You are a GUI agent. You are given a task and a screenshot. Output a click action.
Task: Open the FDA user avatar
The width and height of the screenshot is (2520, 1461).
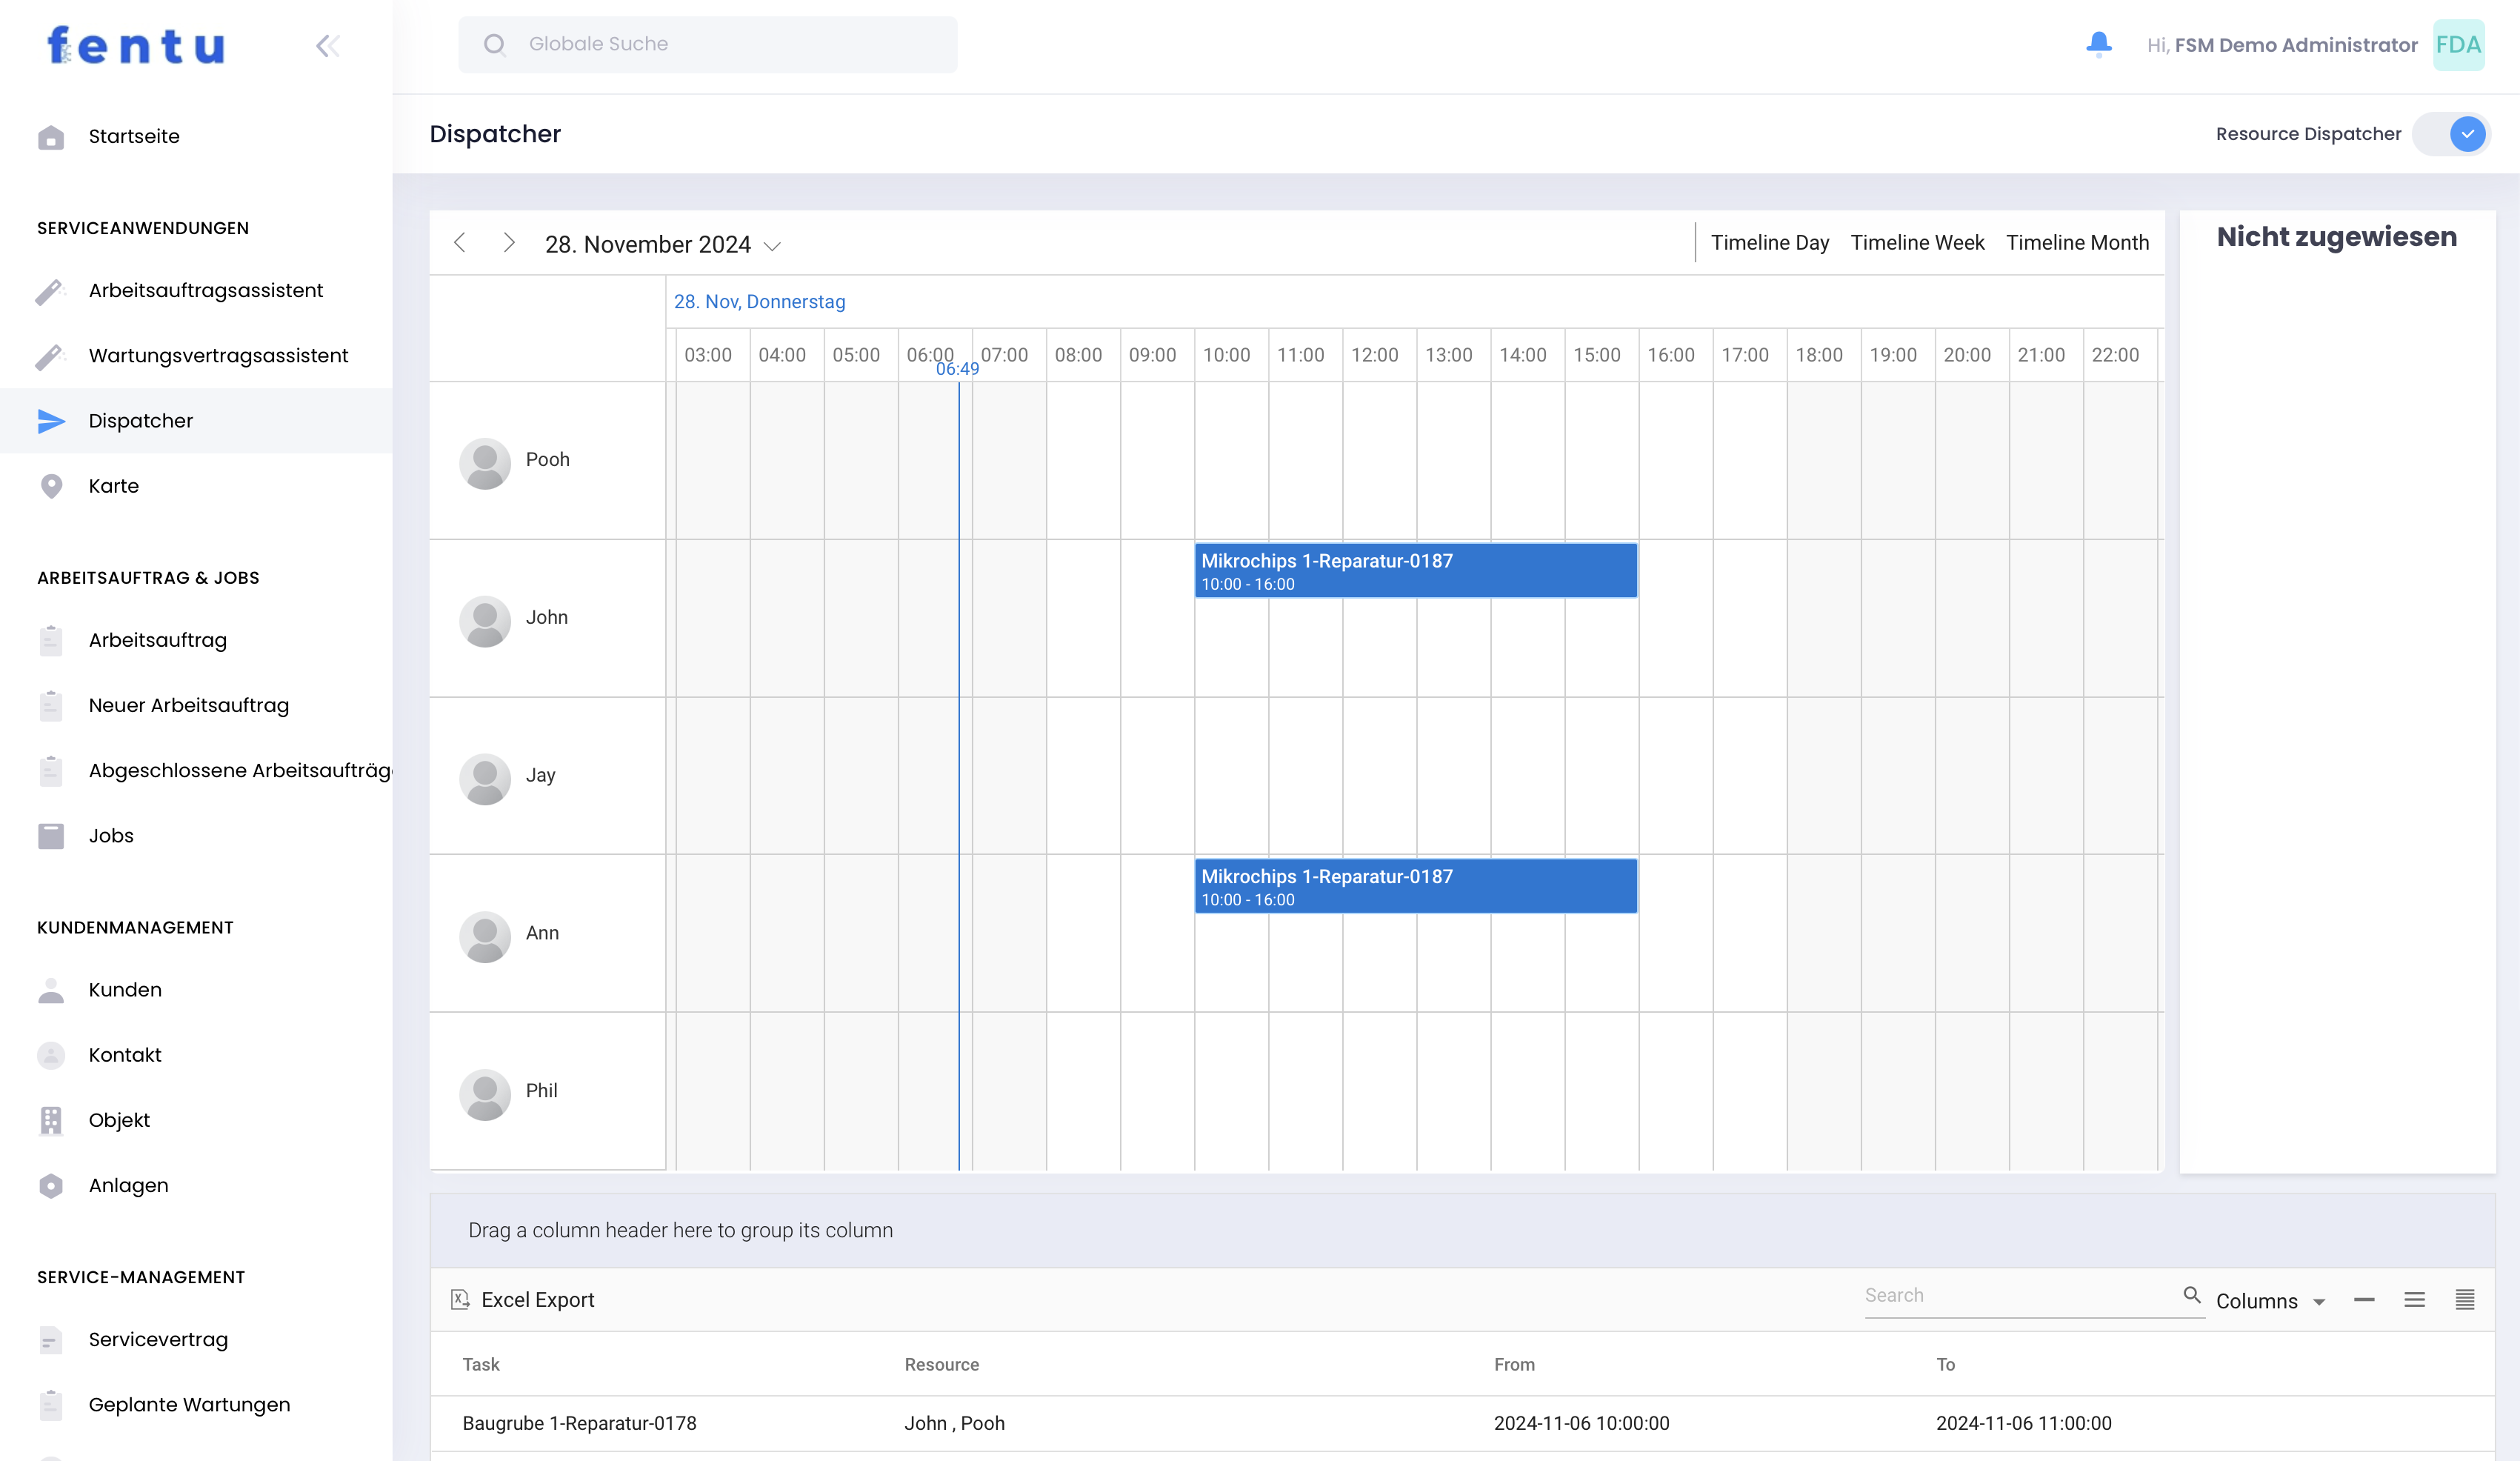2458,45
